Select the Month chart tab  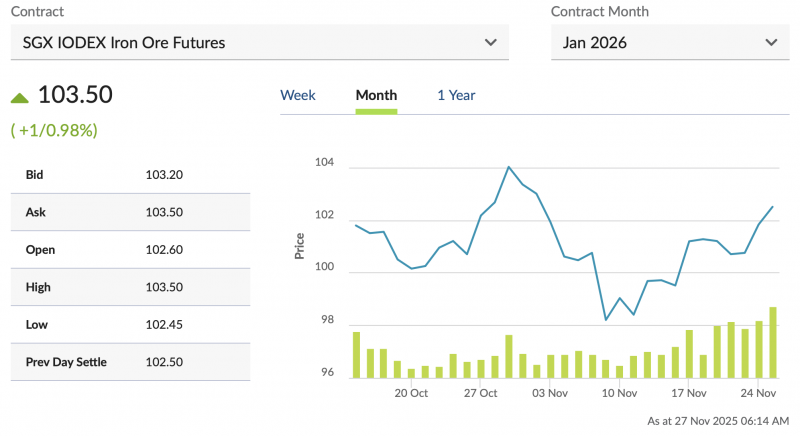click(376, 95)
